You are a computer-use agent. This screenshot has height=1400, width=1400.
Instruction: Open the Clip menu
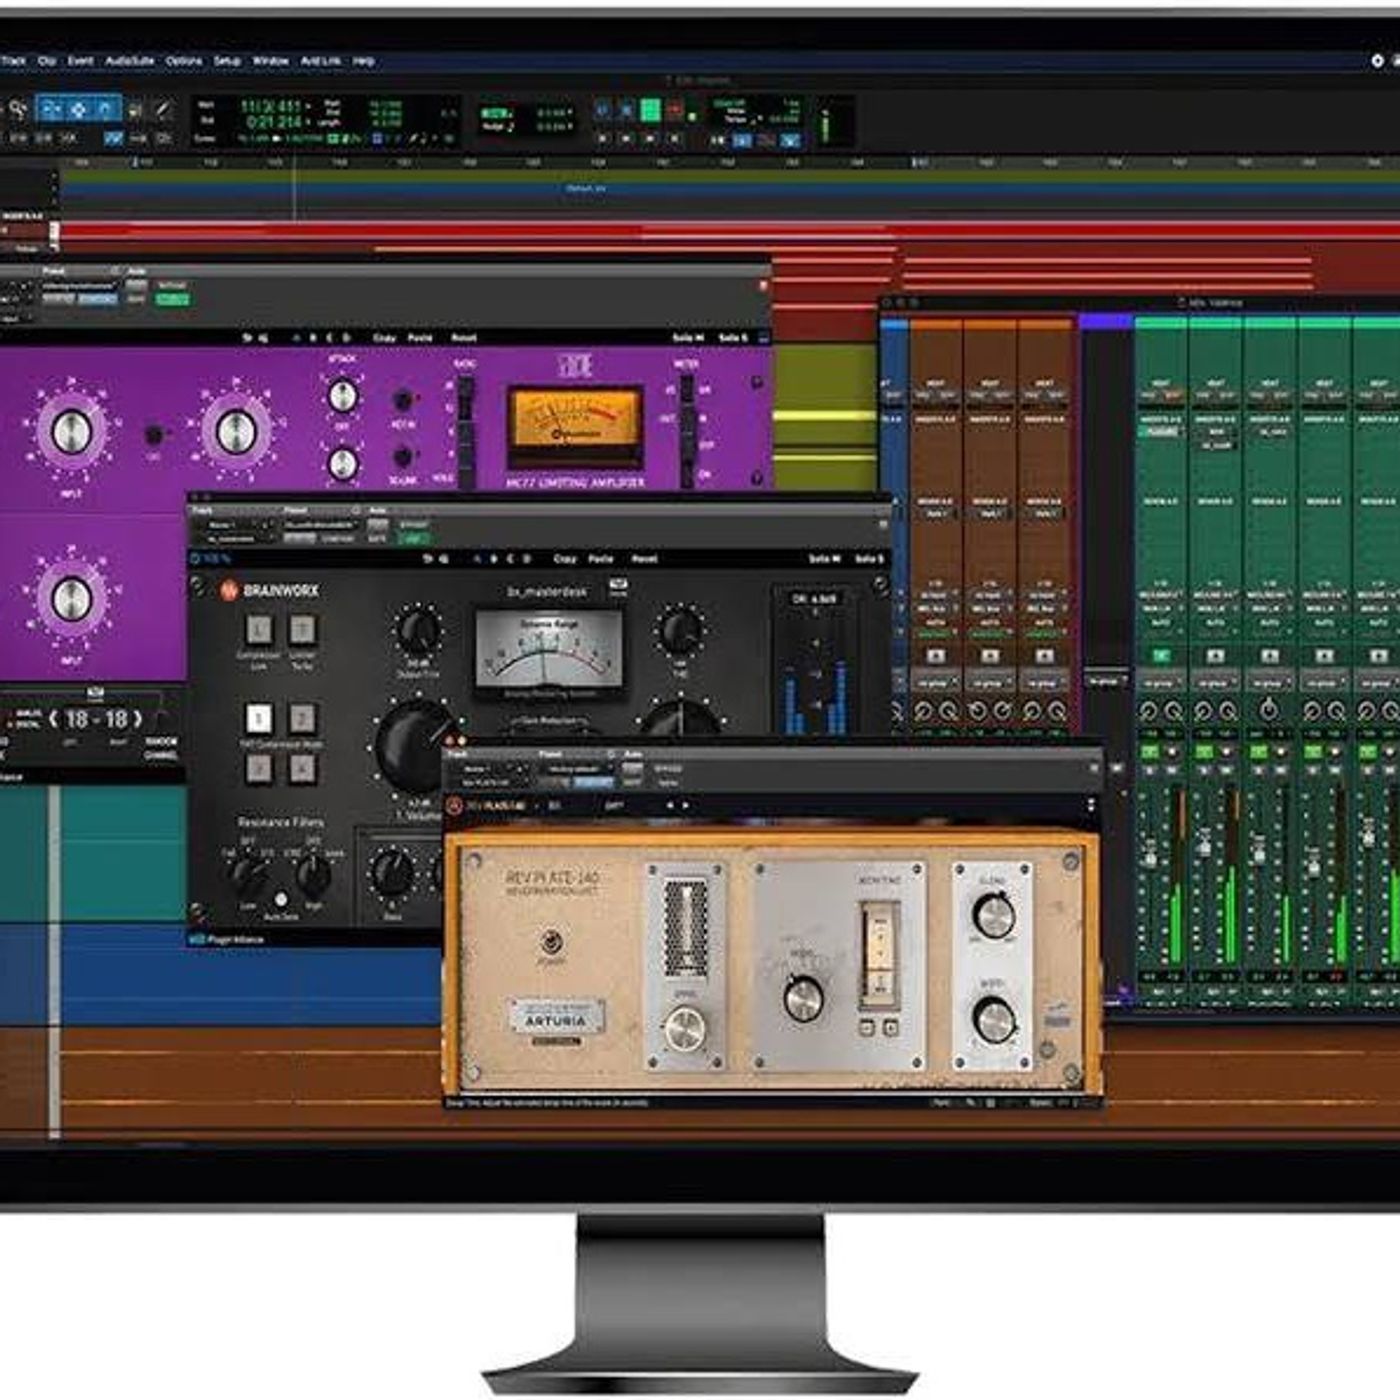47,61
